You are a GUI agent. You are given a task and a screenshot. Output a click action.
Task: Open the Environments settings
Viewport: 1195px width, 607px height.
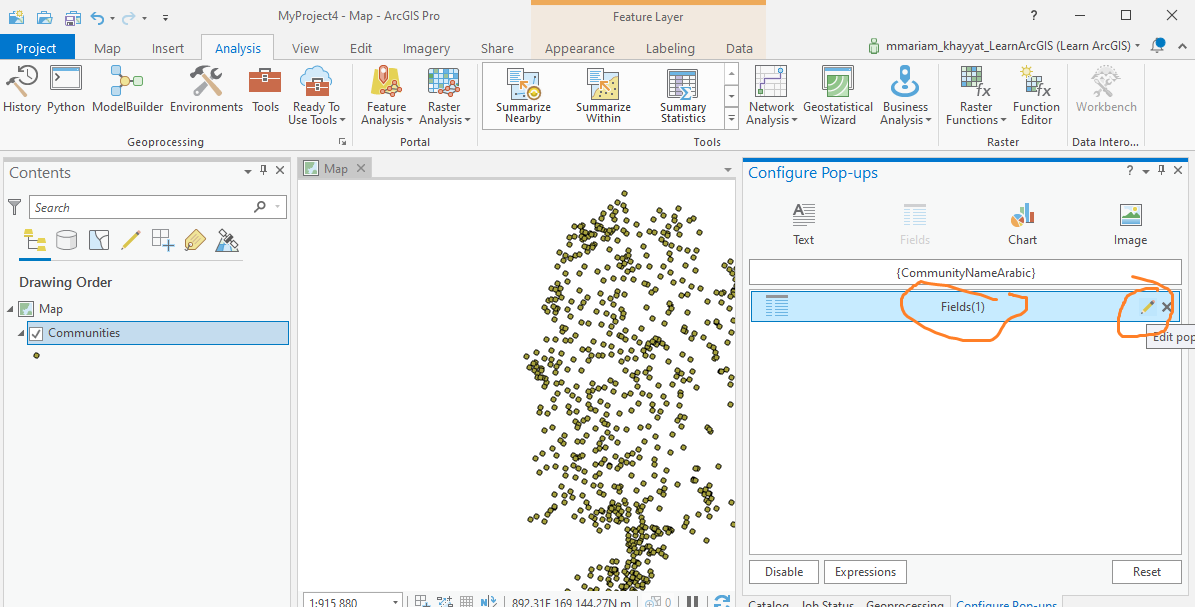(x=206, y=89)
